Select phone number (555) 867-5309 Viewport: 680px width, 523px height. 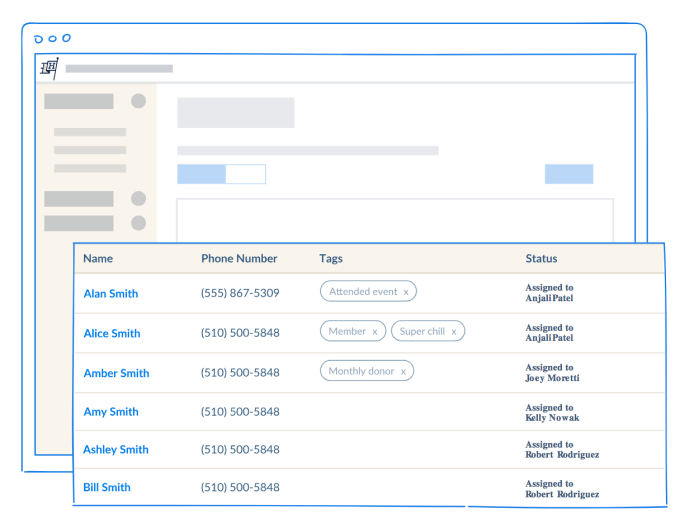(240, 293)
